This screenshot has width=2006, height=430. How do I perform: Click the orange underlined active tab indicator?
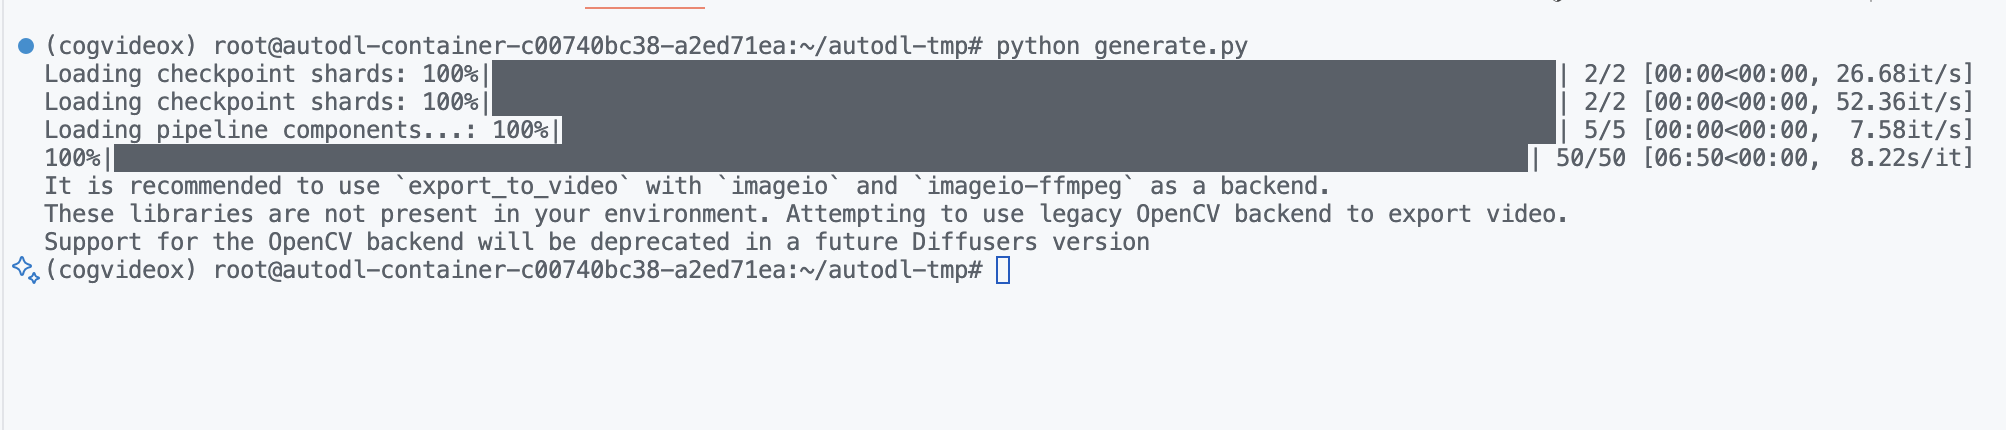click(x=645, y=7)
